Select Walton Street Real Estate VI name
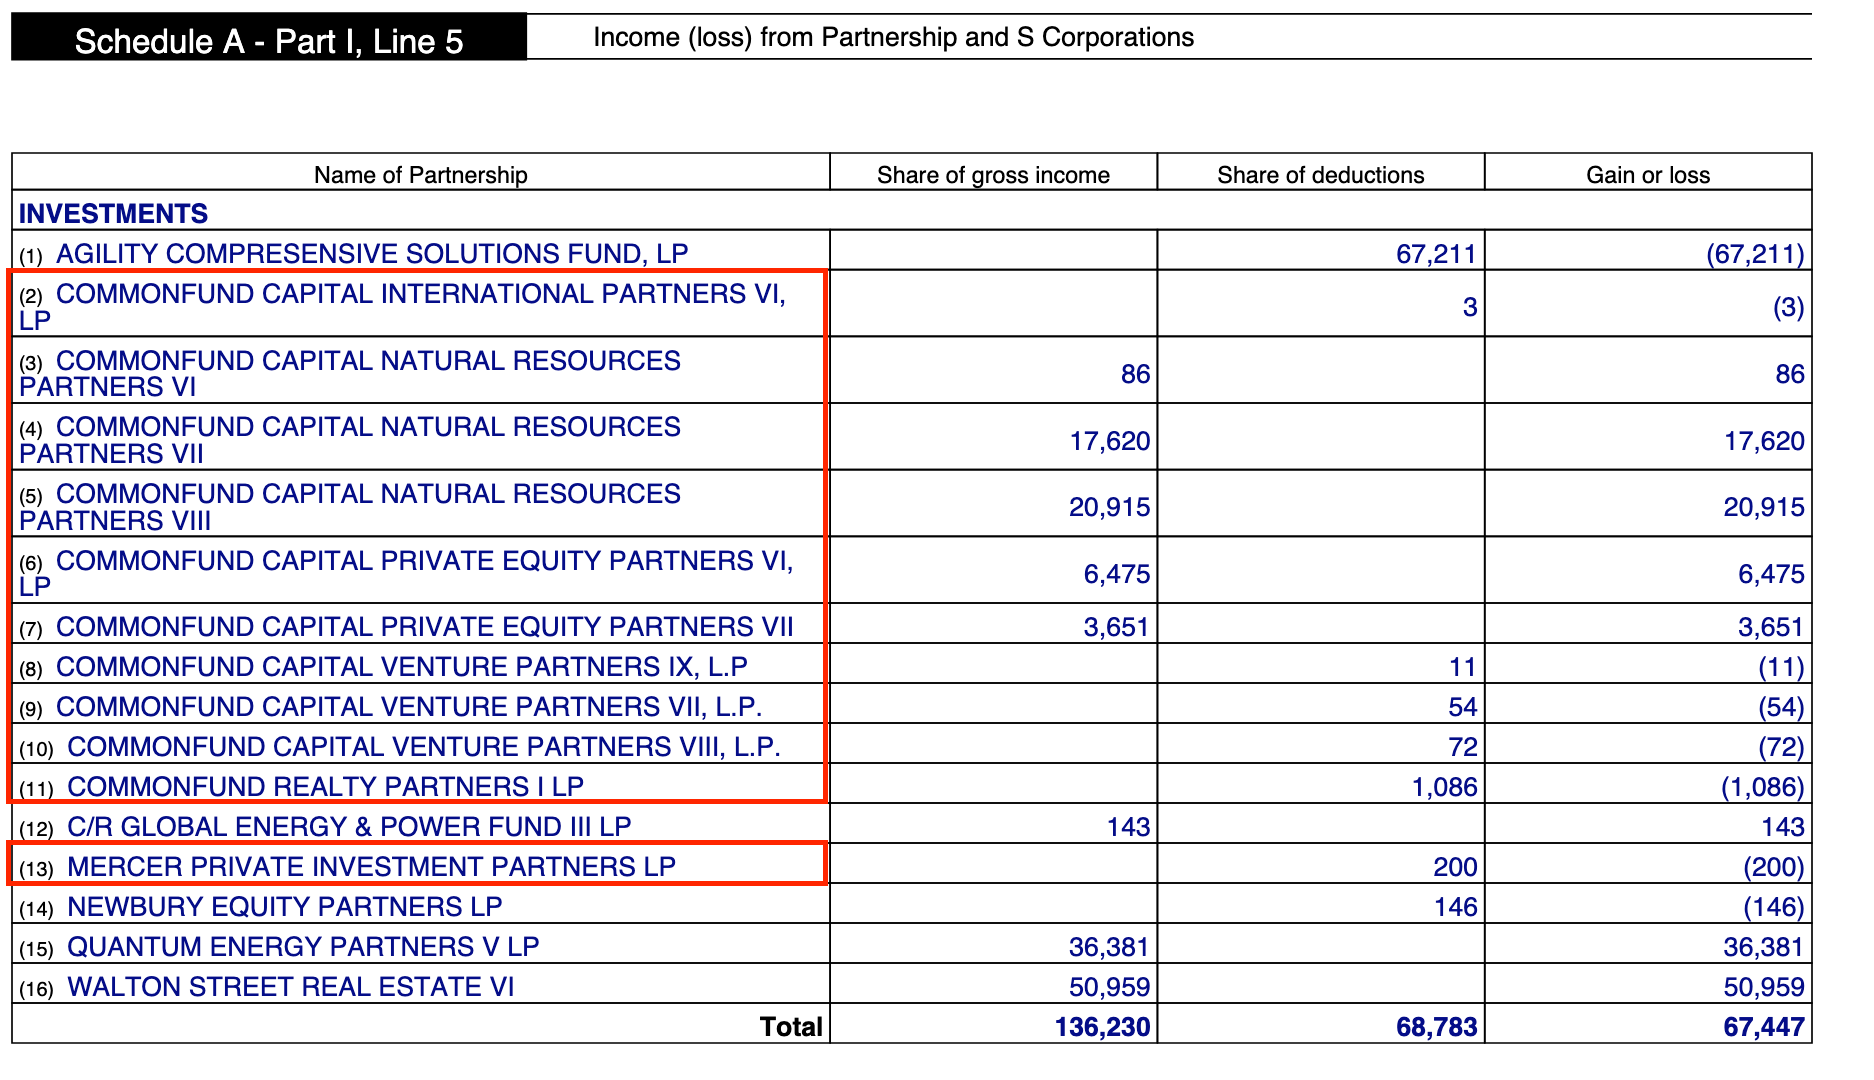1874x1080 pixels. coord(291,987)
